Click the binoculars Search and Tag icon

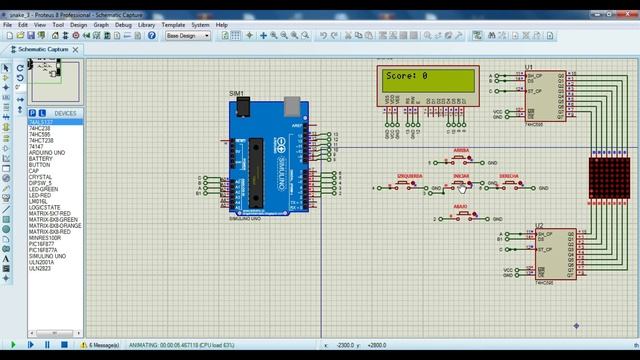click(x=492, y=36)
